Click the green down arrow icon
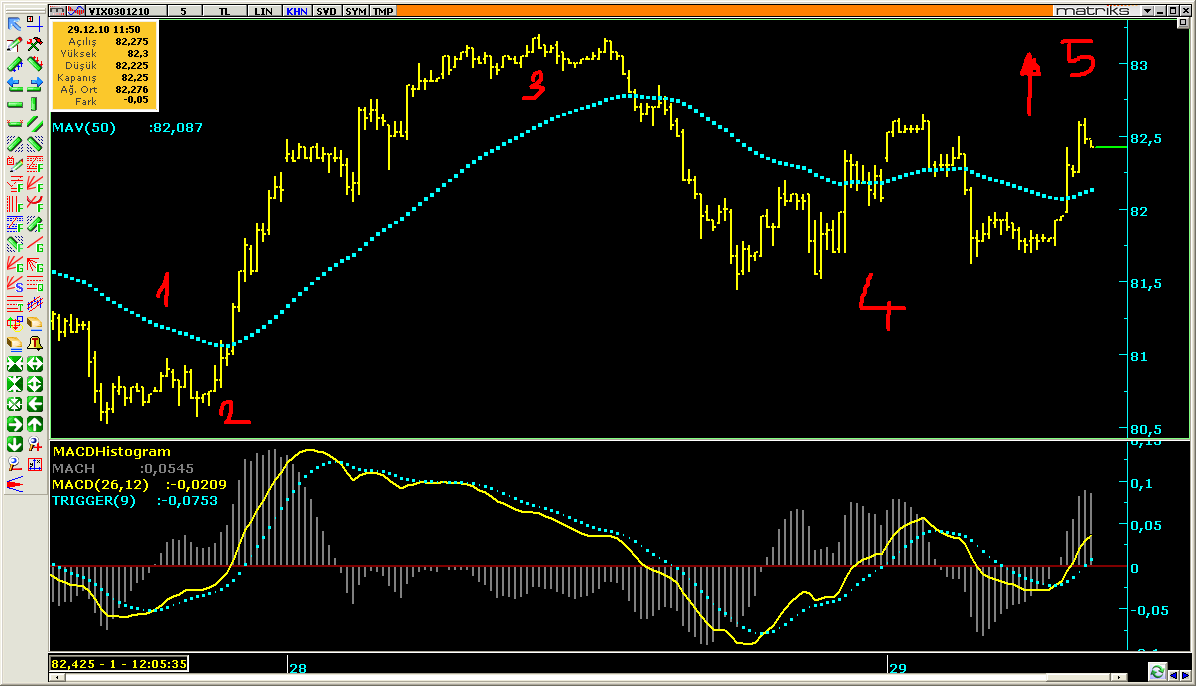This screenshot has width=1196, height=686. (x=15, y=444)
